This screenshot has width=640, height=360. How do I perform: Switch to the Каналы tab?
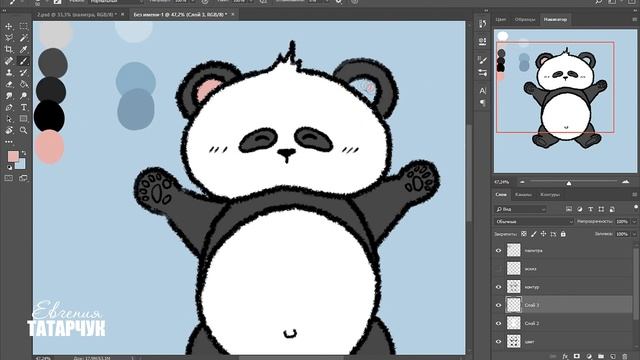(523, 195)
